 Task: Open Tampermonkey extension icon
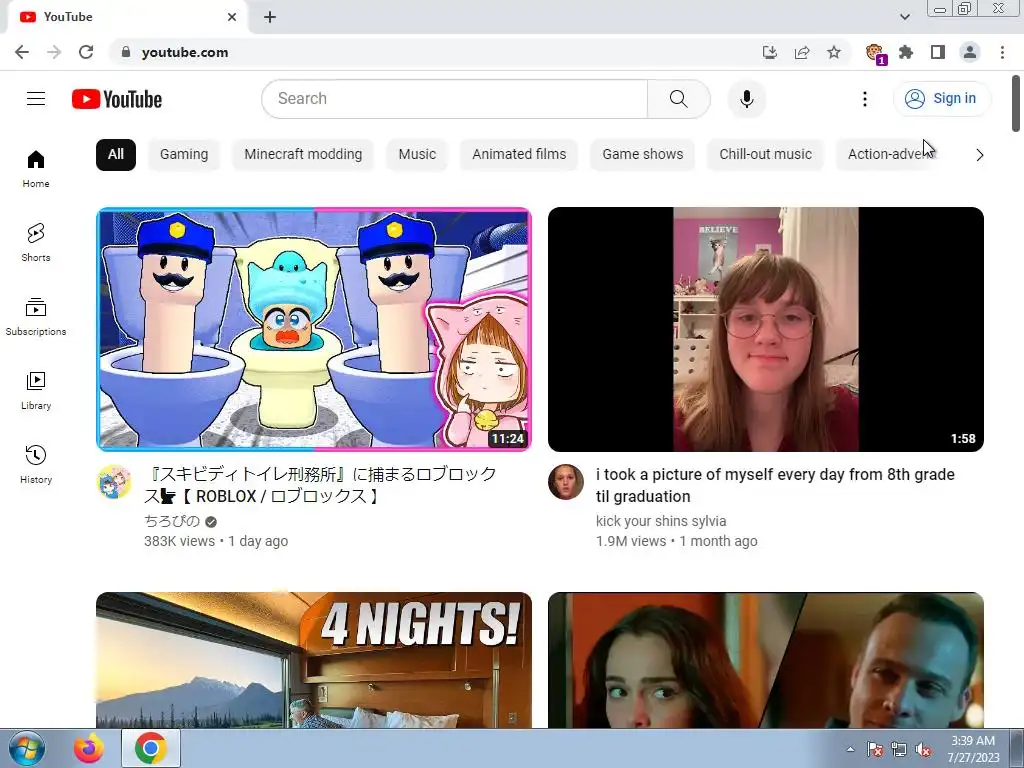click(x=875, y=53)
